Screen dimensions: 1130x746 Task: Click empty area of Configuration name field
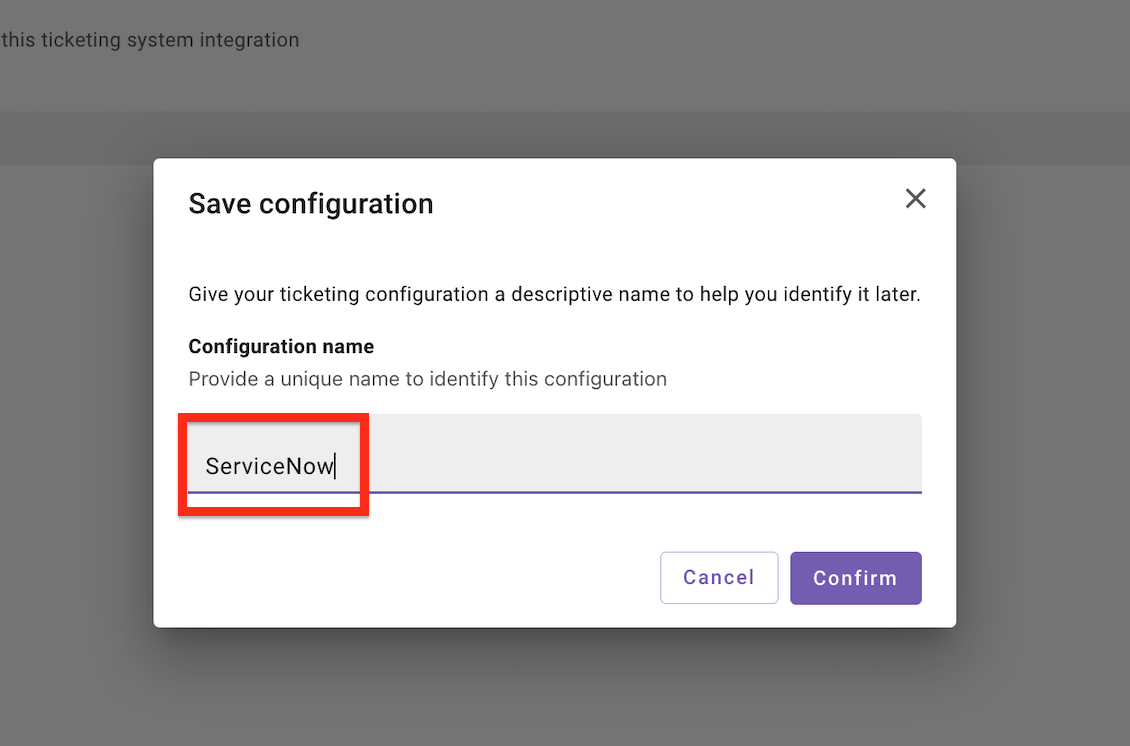coord(640,454)
